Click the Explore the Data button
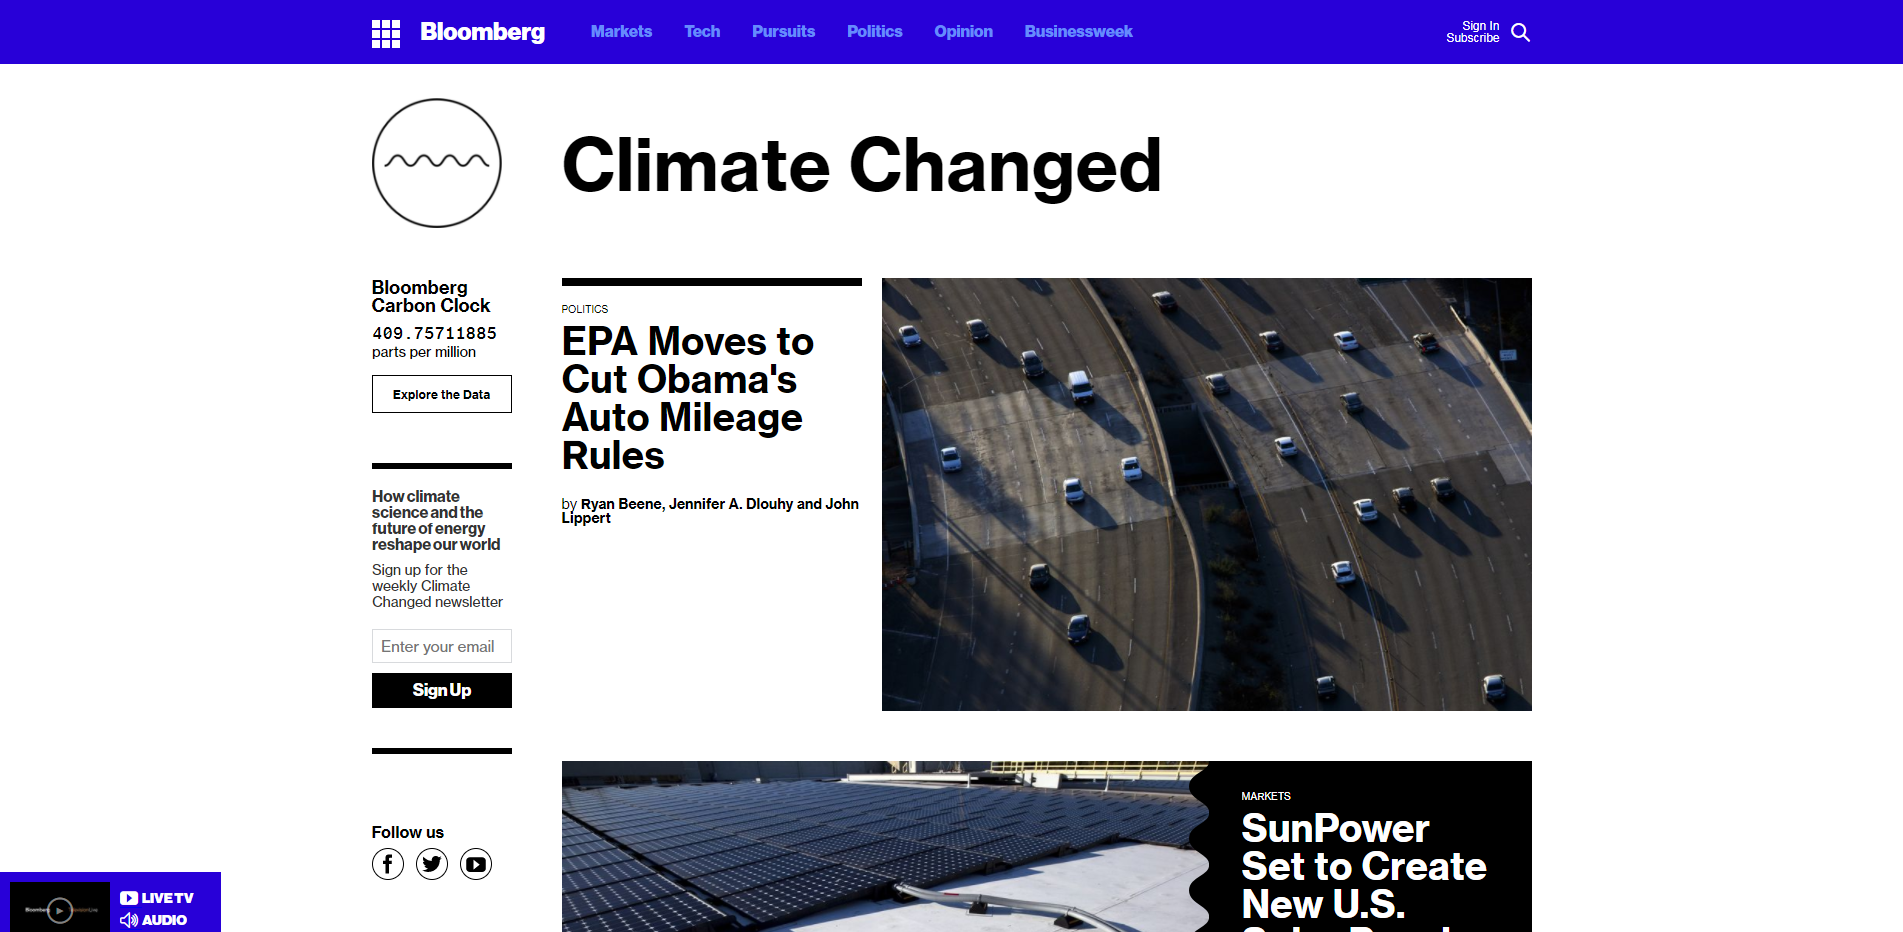1903x932 pixels. point(442,394)
